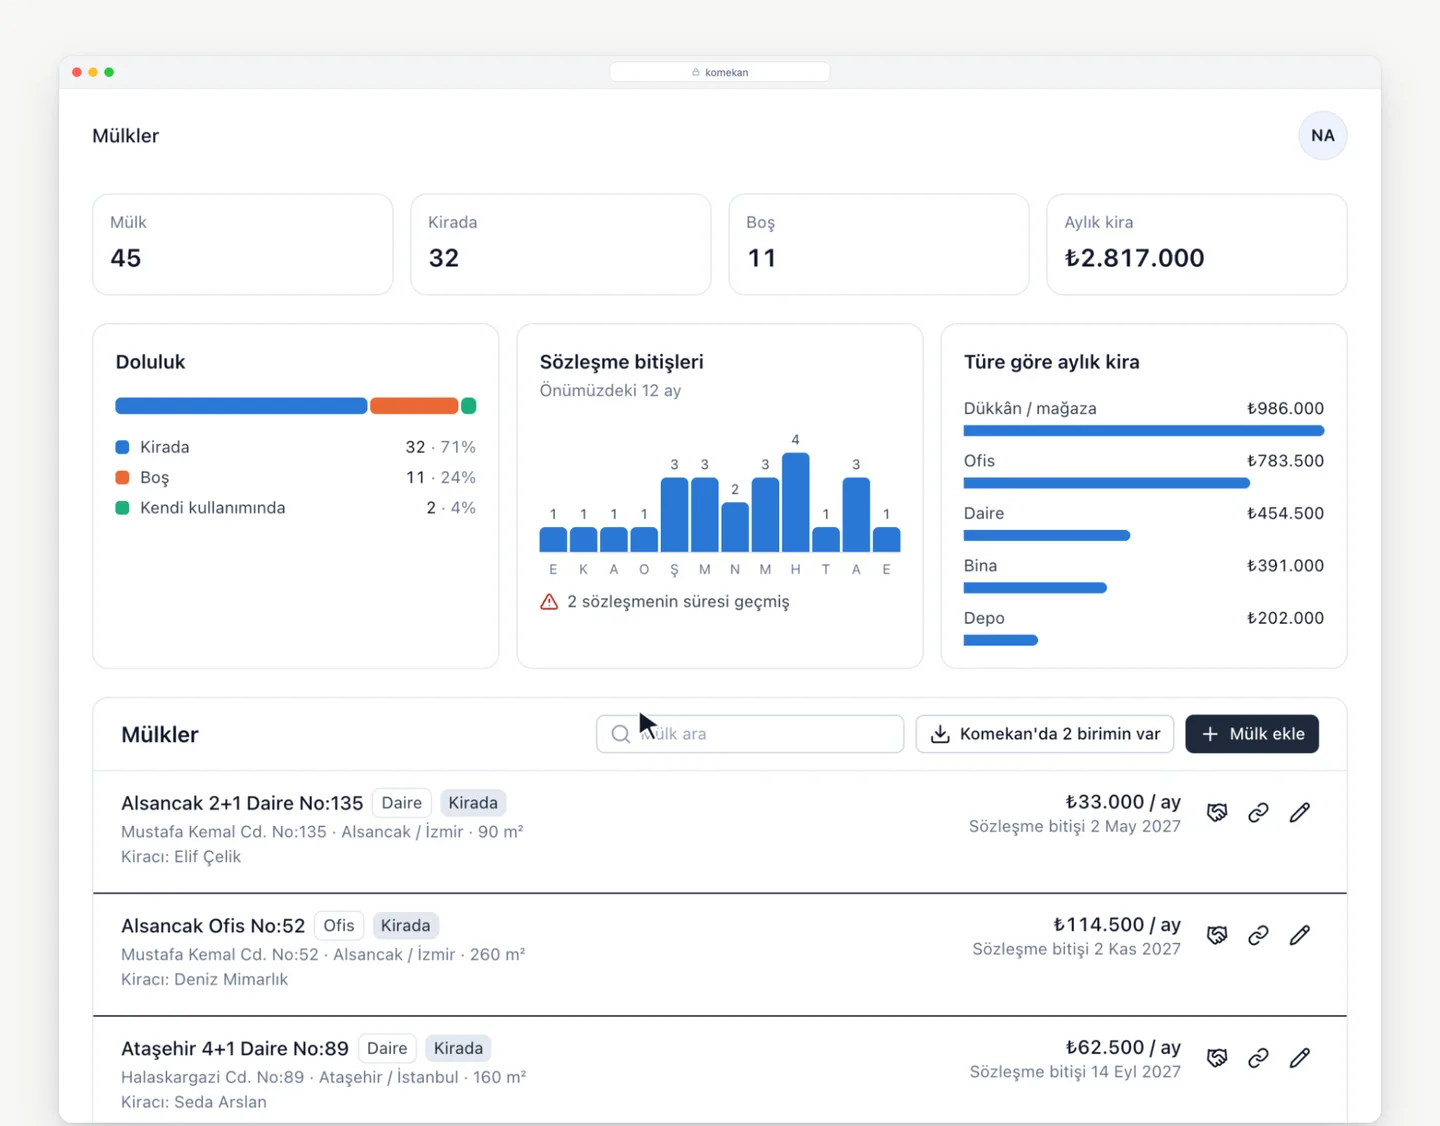
Task: Select the Ofis ₺783.500 value
Action: coord(1285,461)
